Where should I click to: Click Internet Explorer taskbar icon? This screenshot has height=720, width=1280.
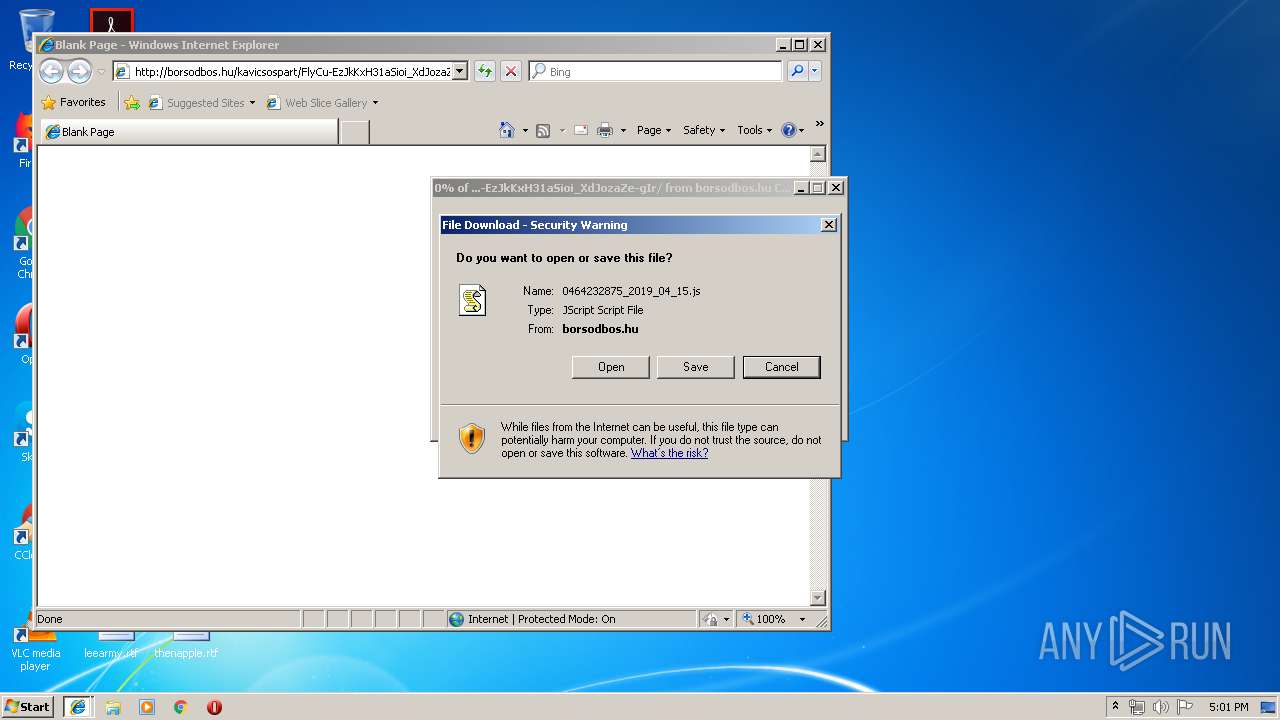tap(78, 706)
